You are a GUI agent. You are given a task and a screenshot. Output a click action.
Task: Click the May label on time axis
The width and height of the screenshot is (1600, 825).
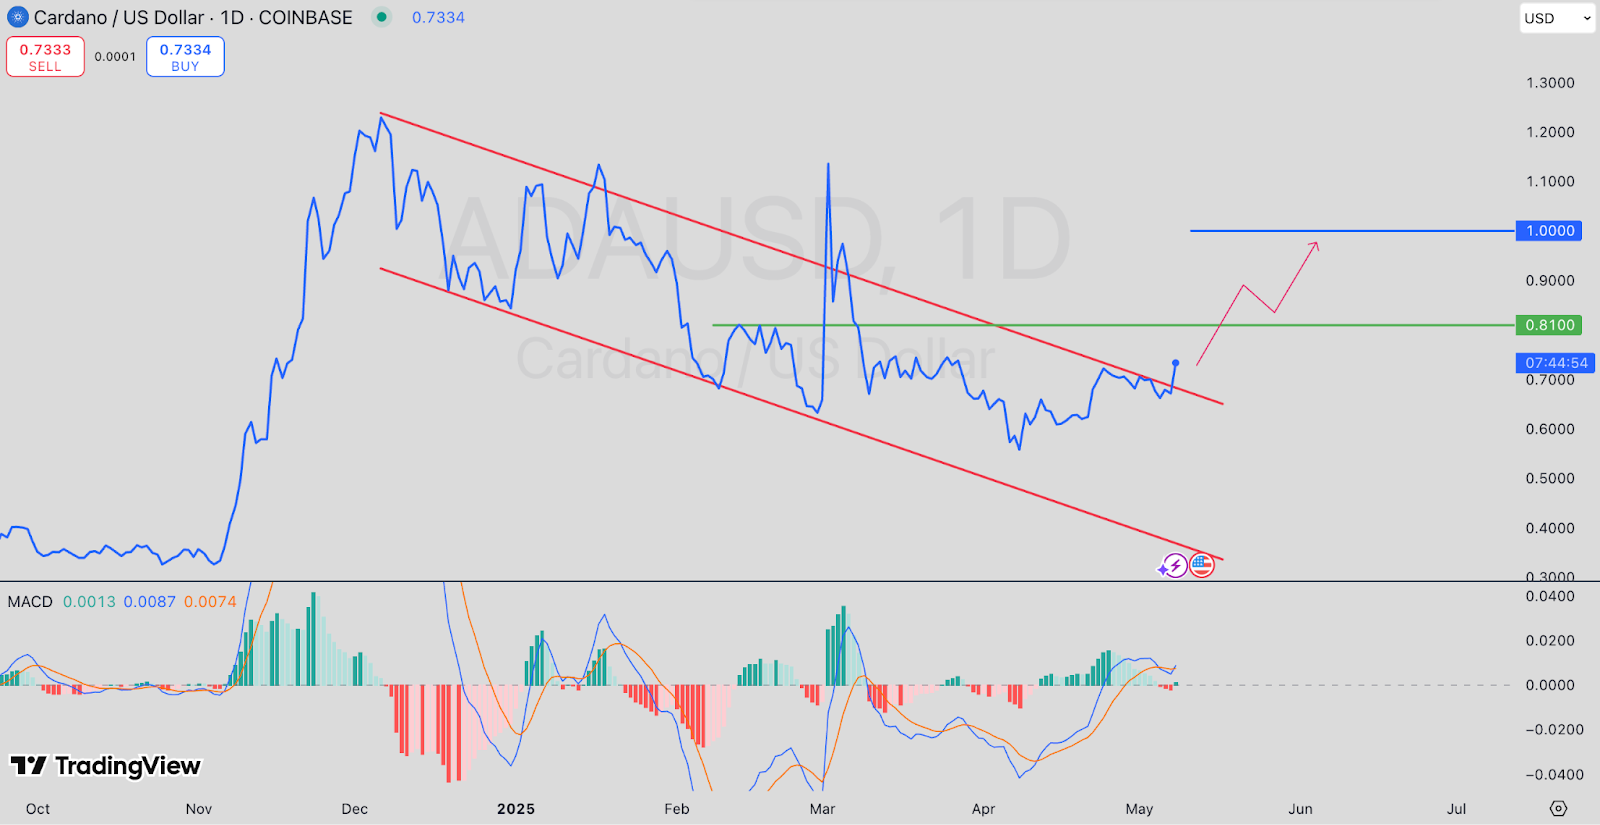tap(1139, 809)
